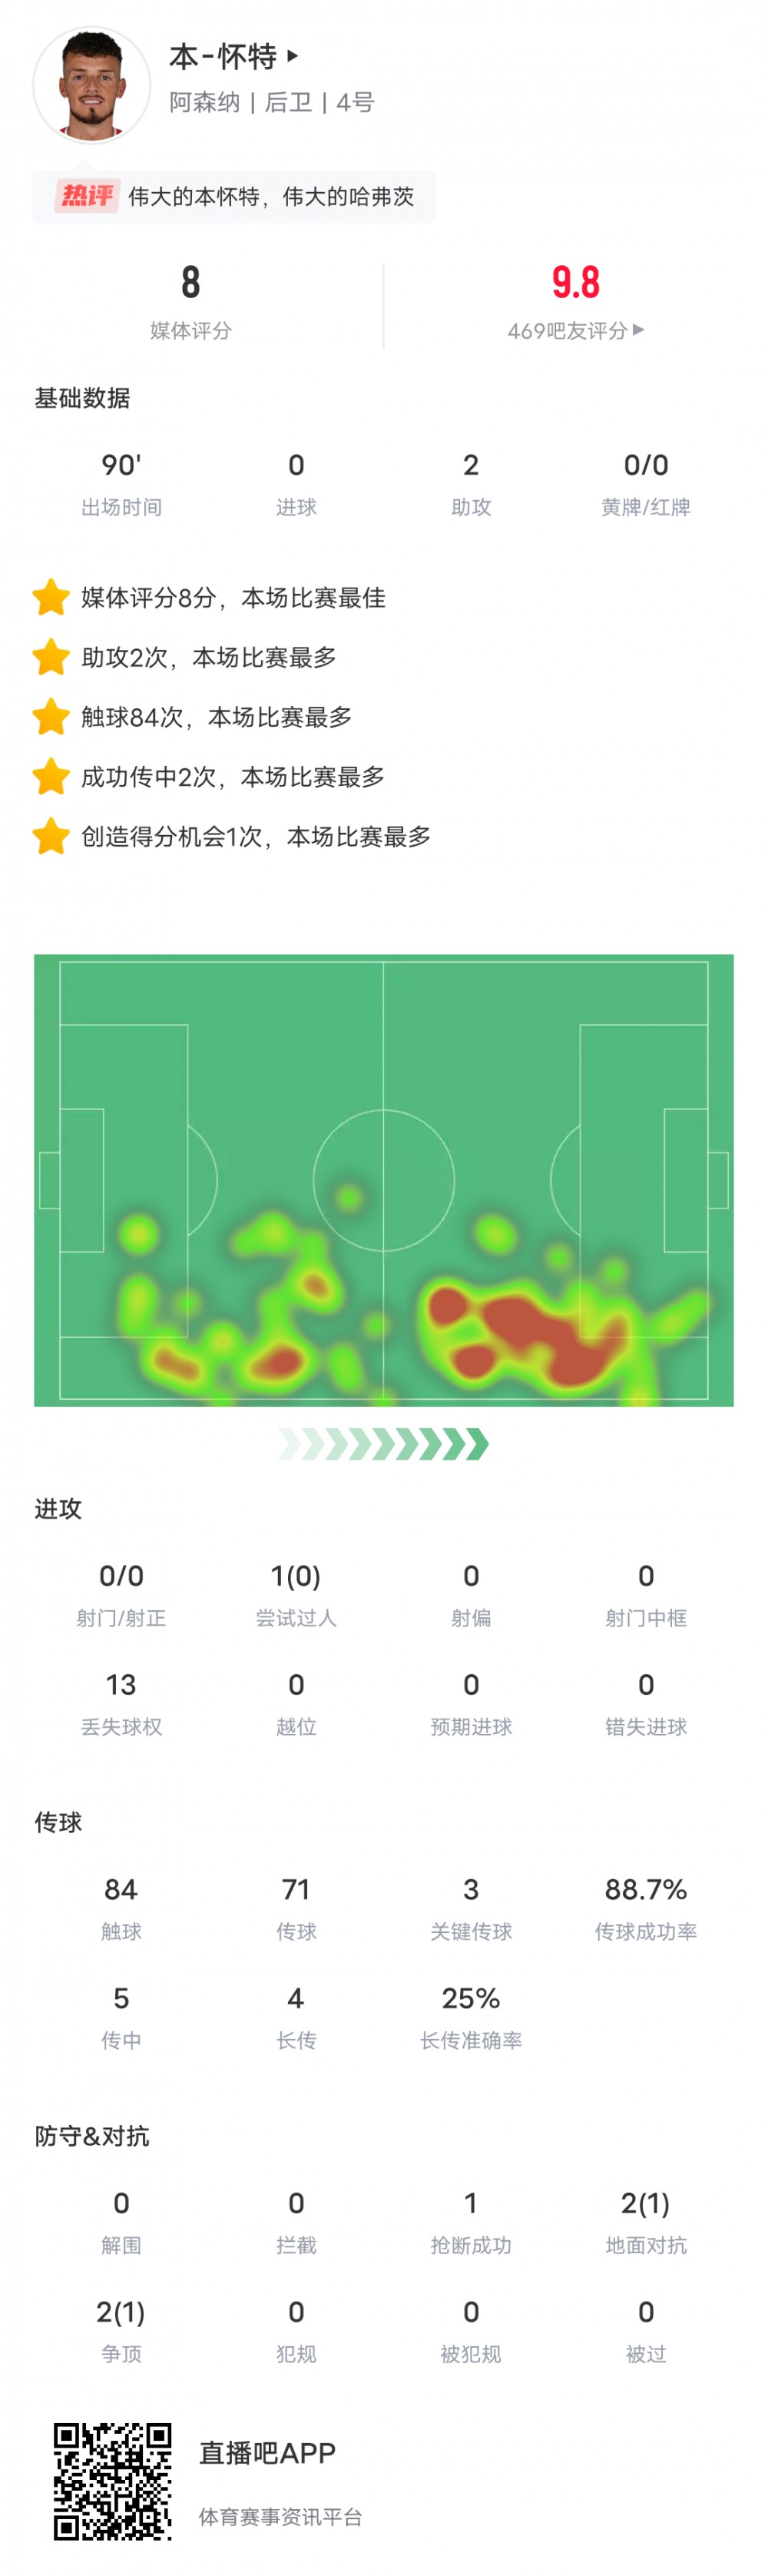768x2576 pixels.
Task: Select the 传球 section heading
Action: click(58, 1822)
